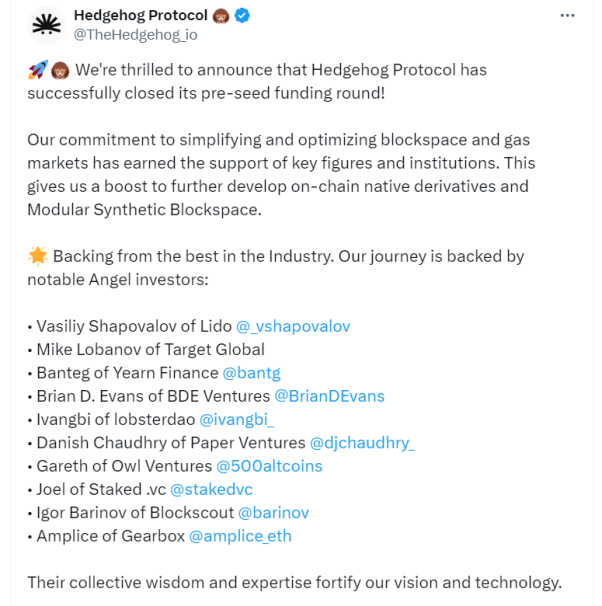Go to the @djchaudhry_ profile mention
This screenshot has width=602, height=606.
pyautogui.click(x=362, y=443)
